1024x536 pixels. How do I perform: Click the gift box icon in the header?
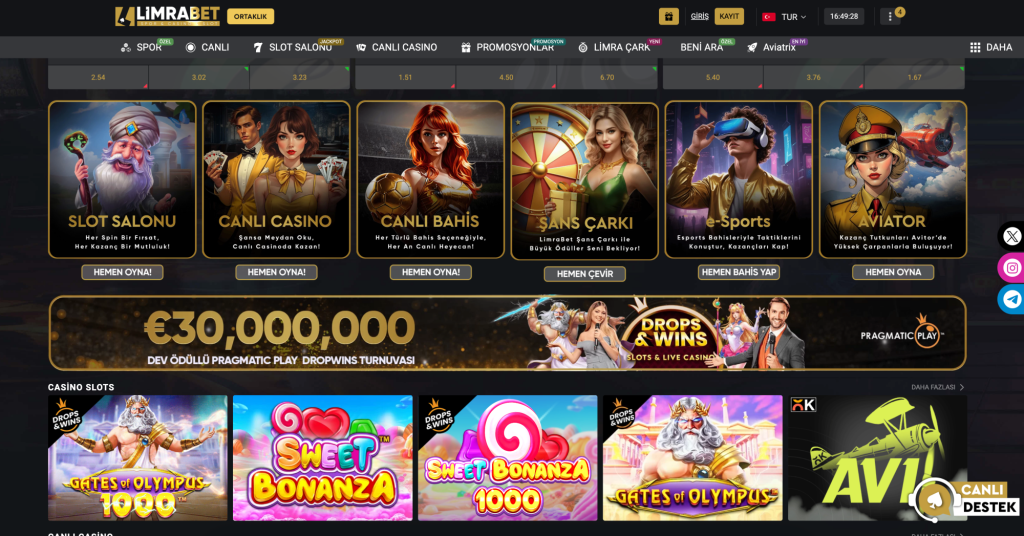point(668,16)
